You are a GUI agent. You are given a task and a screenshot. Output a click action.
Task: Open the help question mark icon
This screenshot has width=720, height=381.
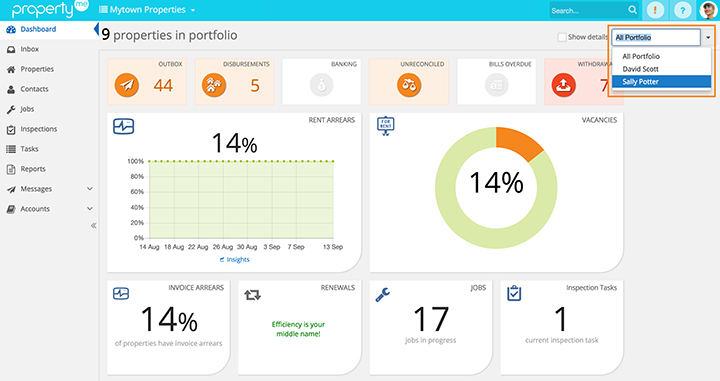click(682, 10)
